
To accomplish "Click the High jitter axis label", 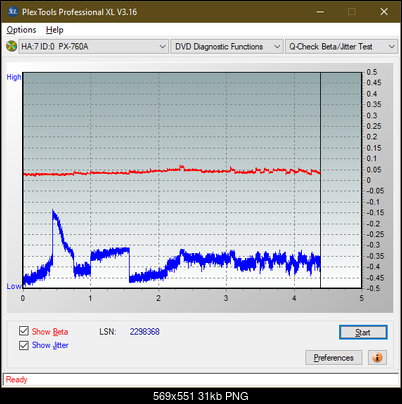I will [x=14, y=77].
